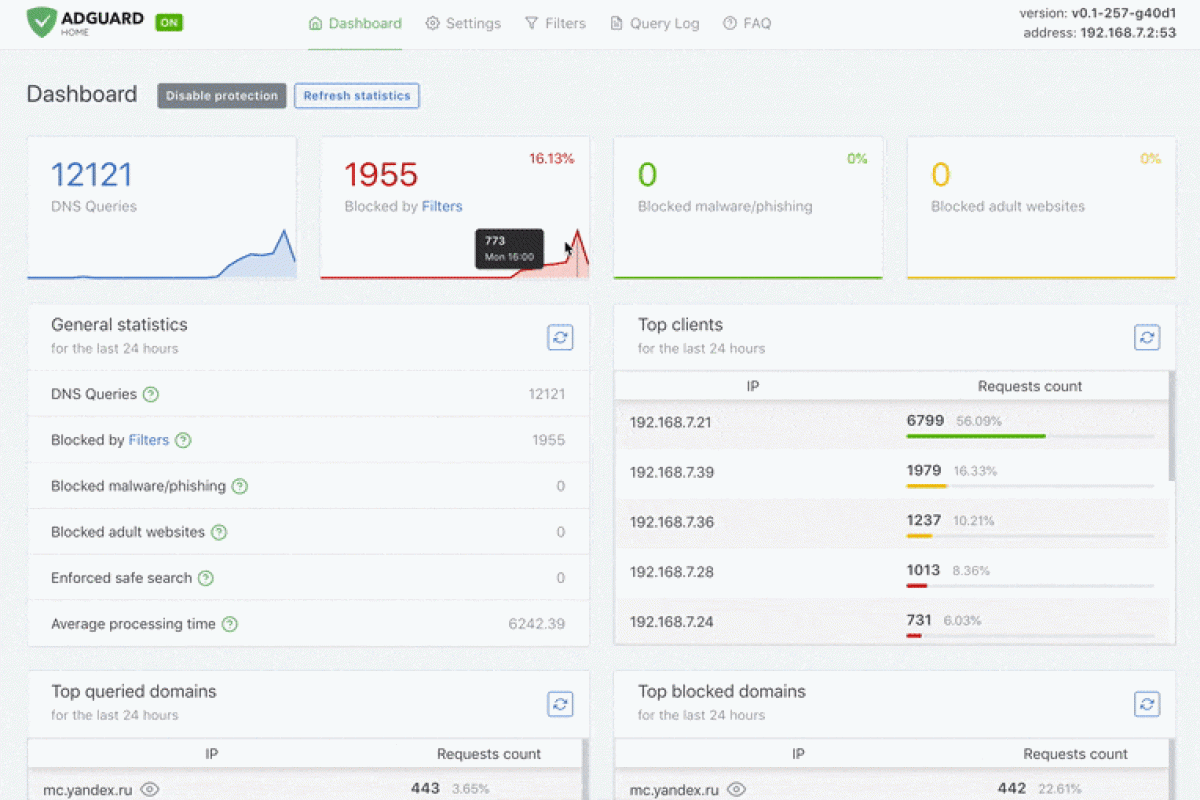Refresh the Top clients panel icon
The width and height of the screenshot is (1200, 800).
pyautogui.click(x=1147, y=337)
